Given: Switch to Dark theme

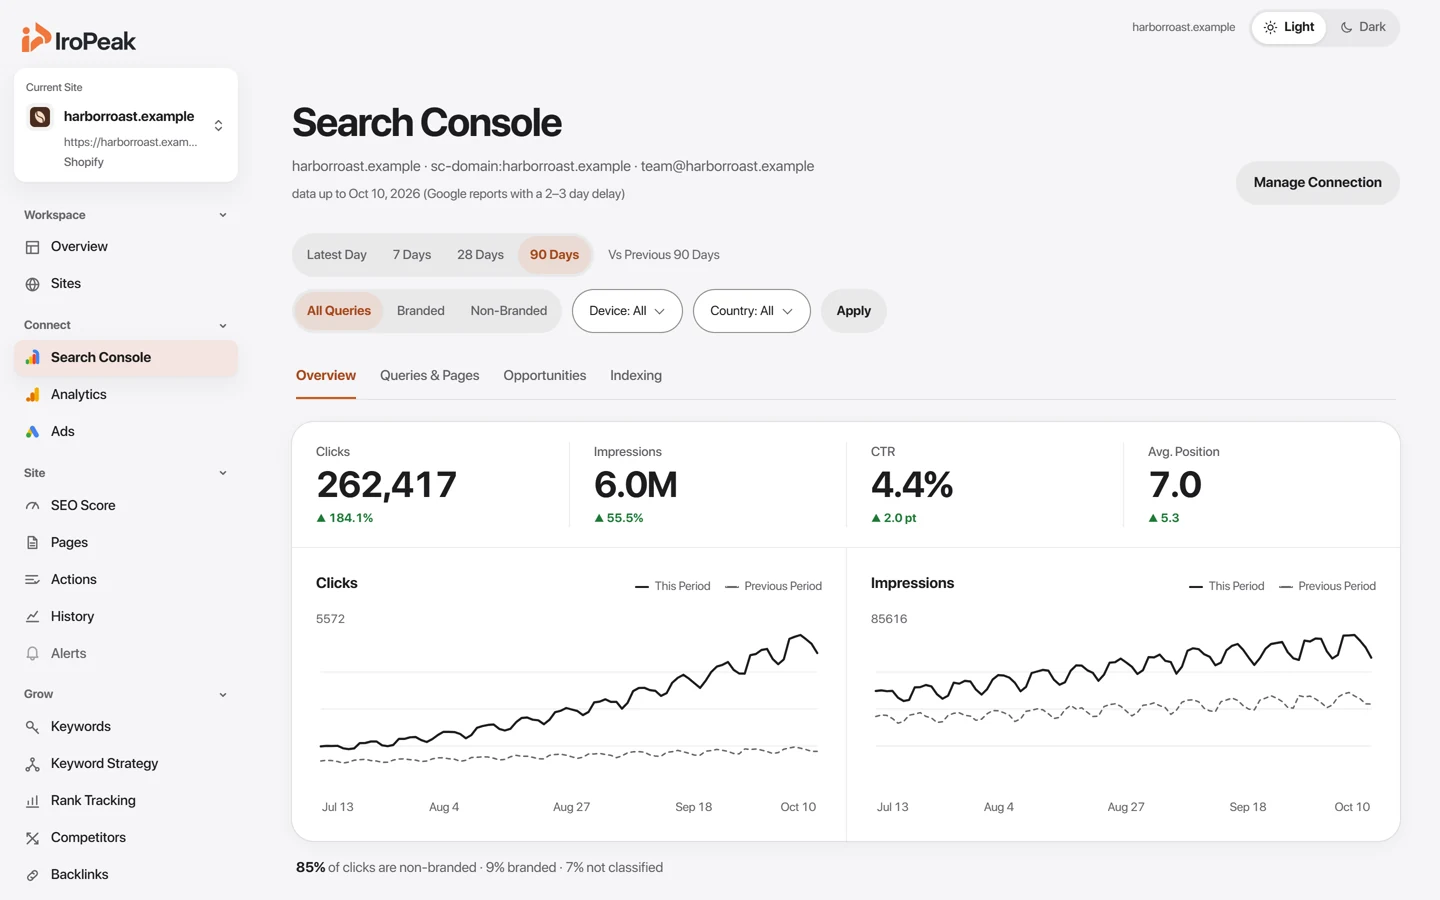Looking at the screenshot, I should coord(1363,27).
